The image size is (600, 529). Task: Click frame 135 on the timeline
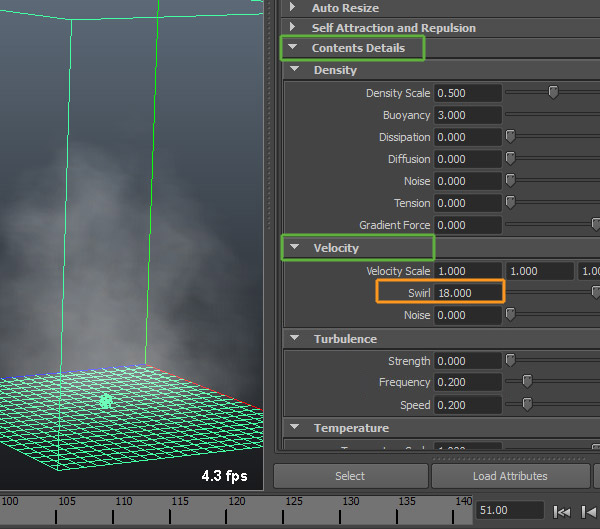(397, 516)
